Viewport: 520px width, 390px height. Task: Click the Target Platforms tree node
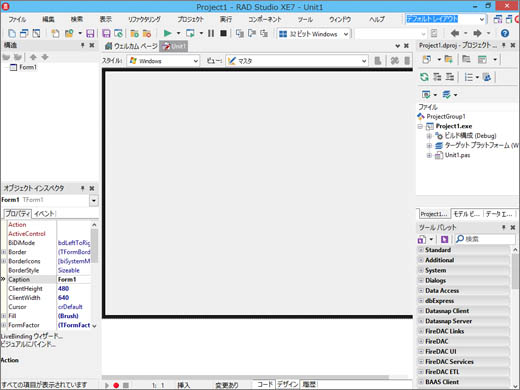pyautogui.click(x=481, y=145)
